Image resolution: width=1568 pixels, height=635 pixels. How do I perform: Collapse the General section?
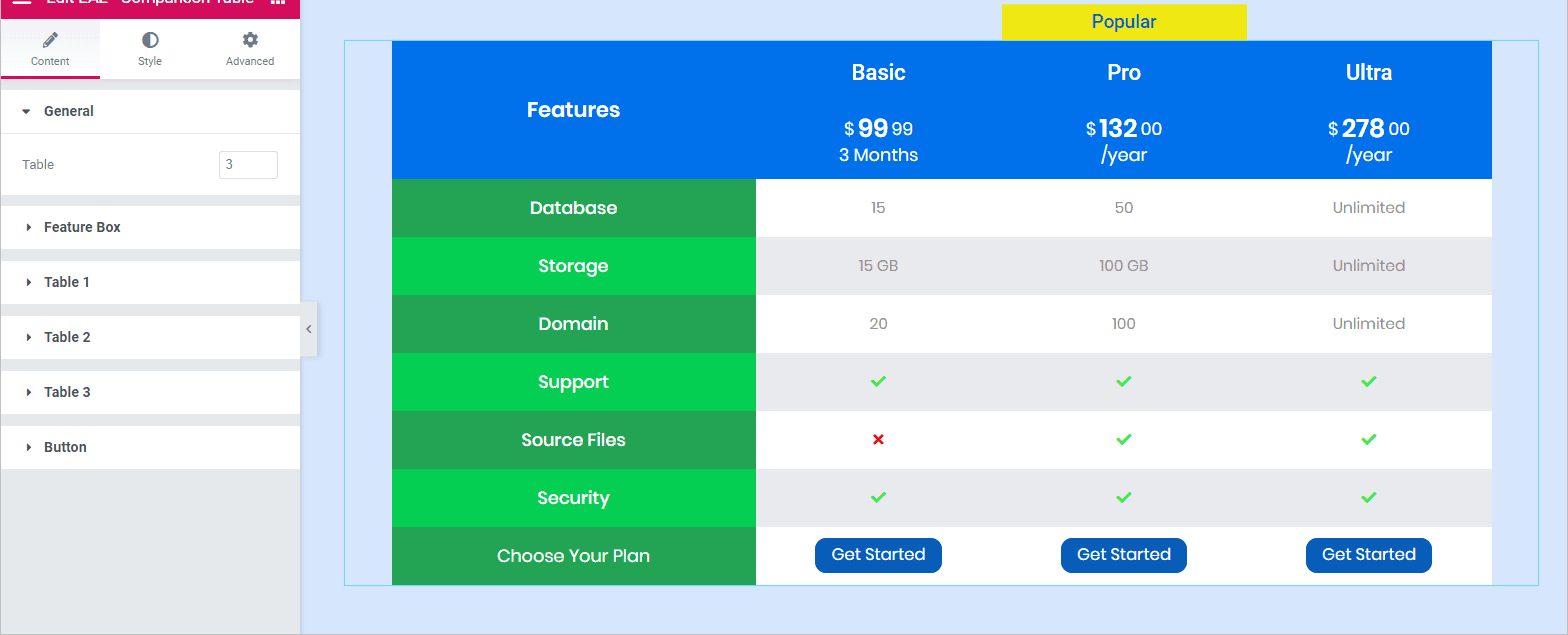[150, 111]
